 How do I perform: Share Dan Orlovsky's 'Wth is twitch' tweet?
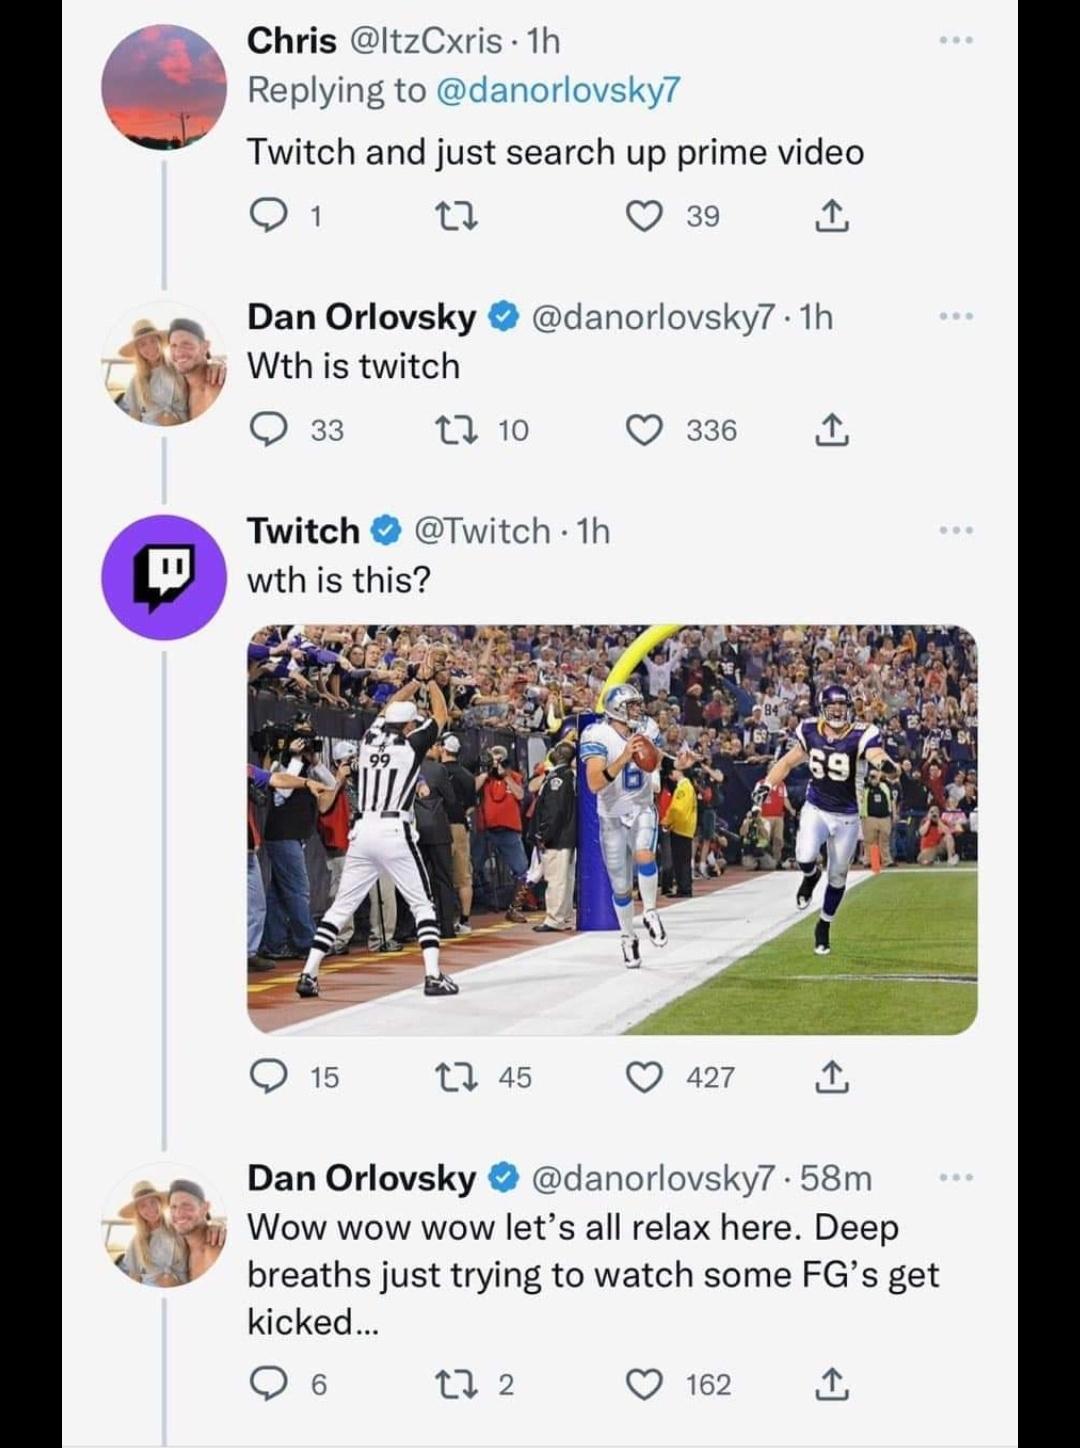832,430
